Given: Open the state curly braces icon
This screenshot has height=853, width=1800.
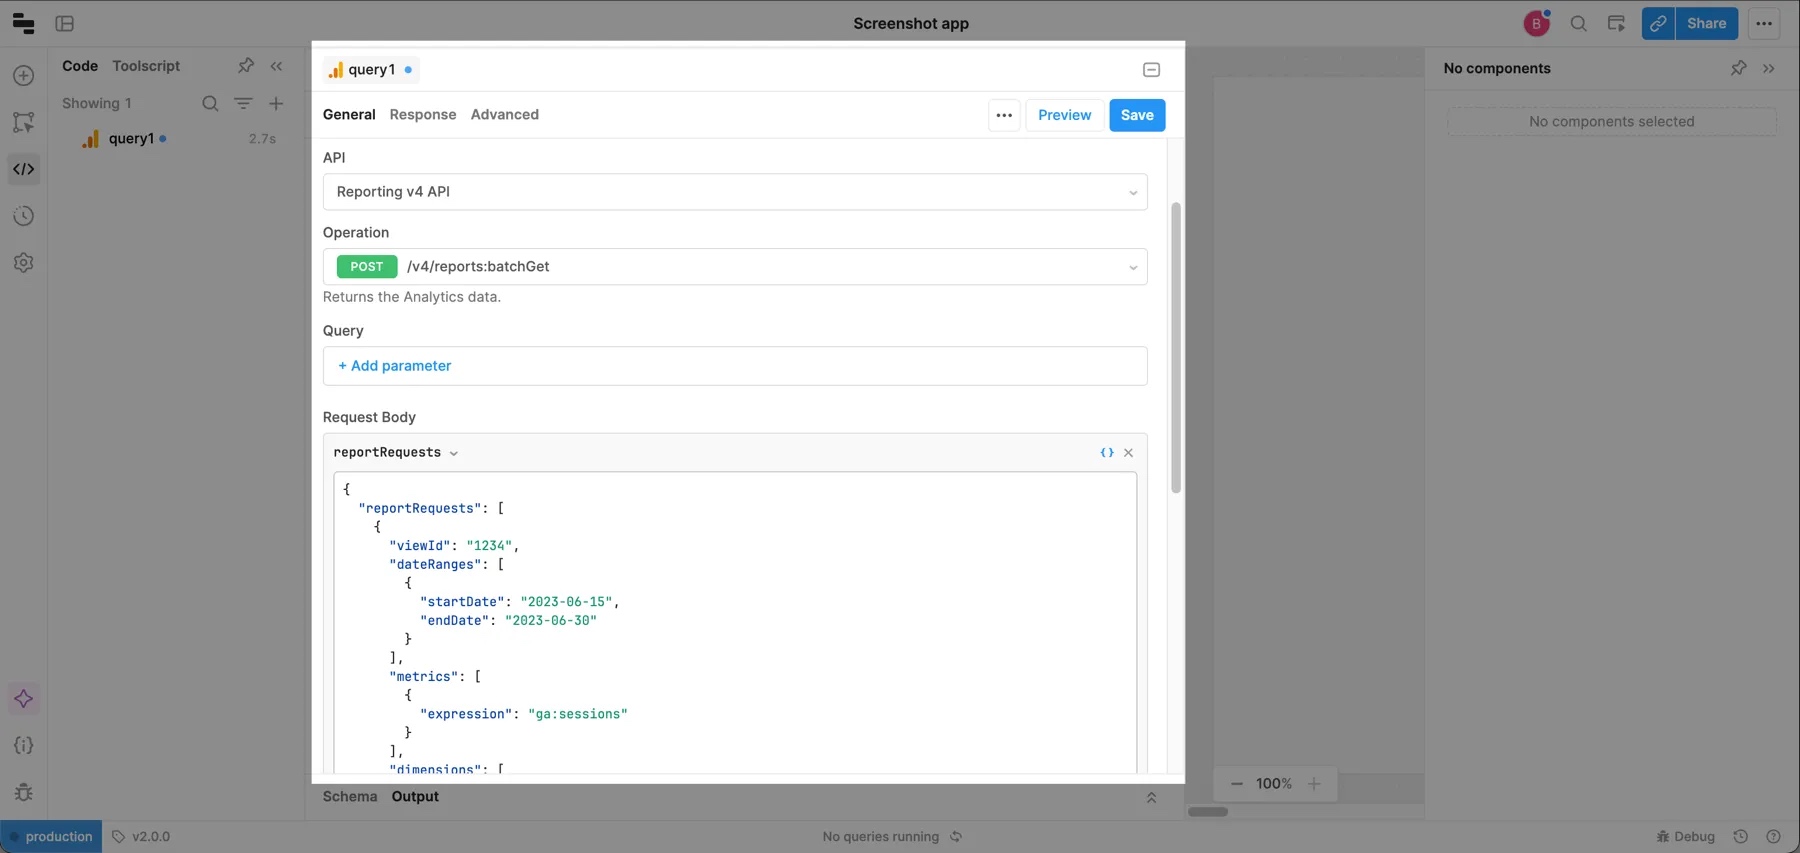Looking at the screenshot, I should [x=24, y=746].
